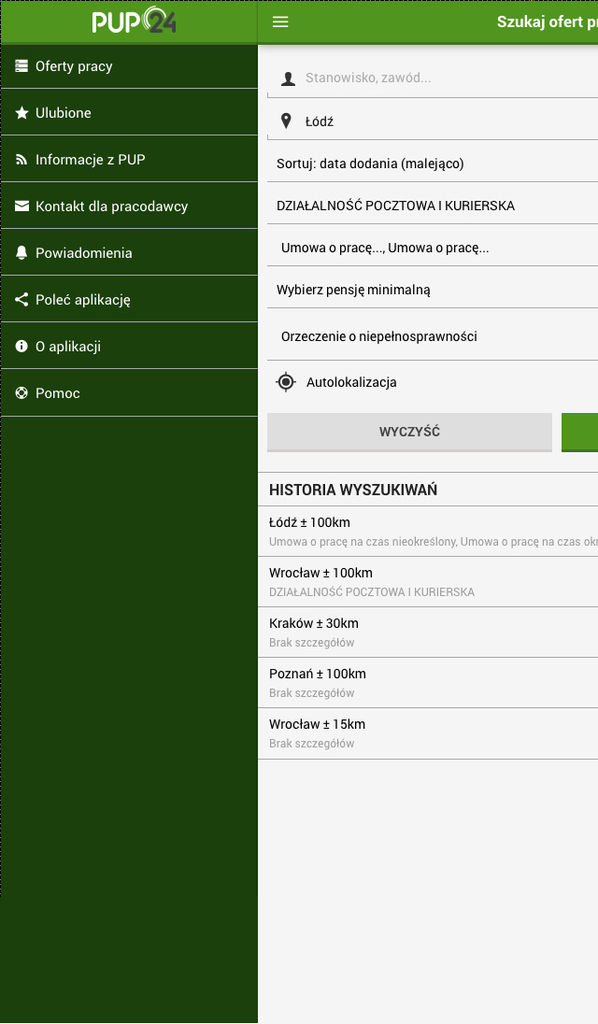Open Powiadomienia bell notifications
The width and height of the screenshot is (598, 1024).
click(129, 253)
